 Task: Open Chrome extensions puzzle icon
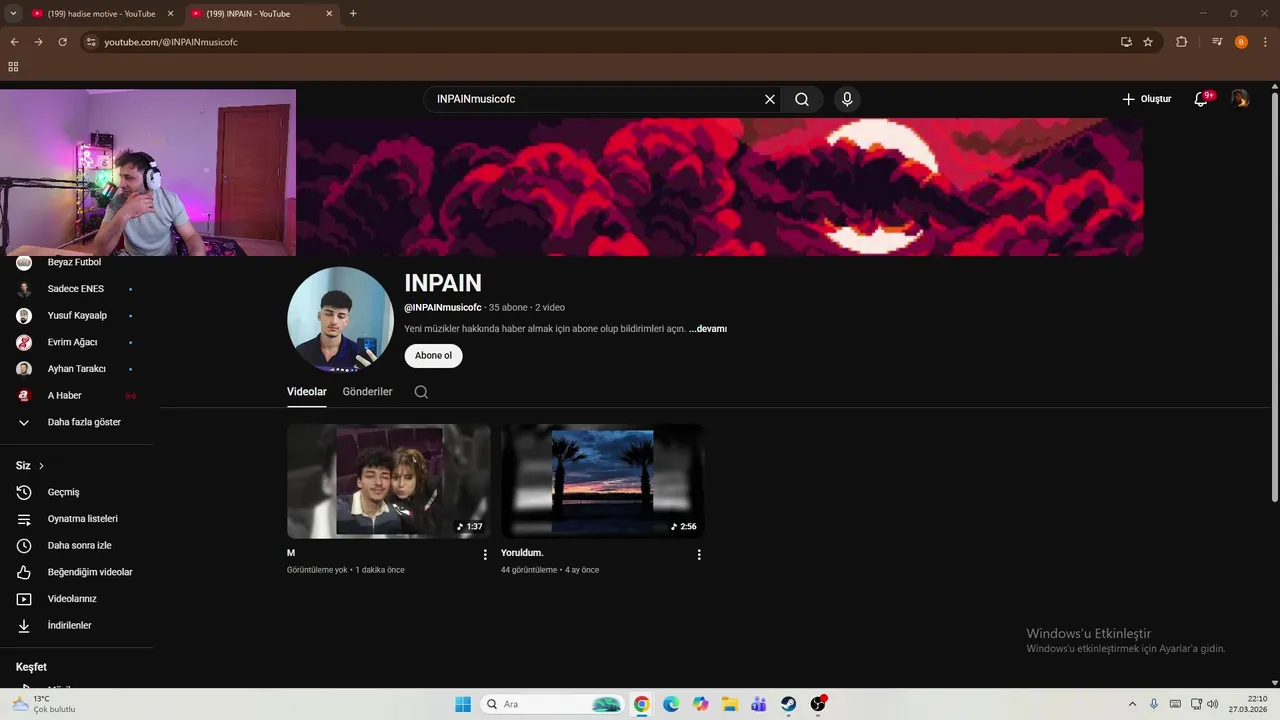point(1181,42)
